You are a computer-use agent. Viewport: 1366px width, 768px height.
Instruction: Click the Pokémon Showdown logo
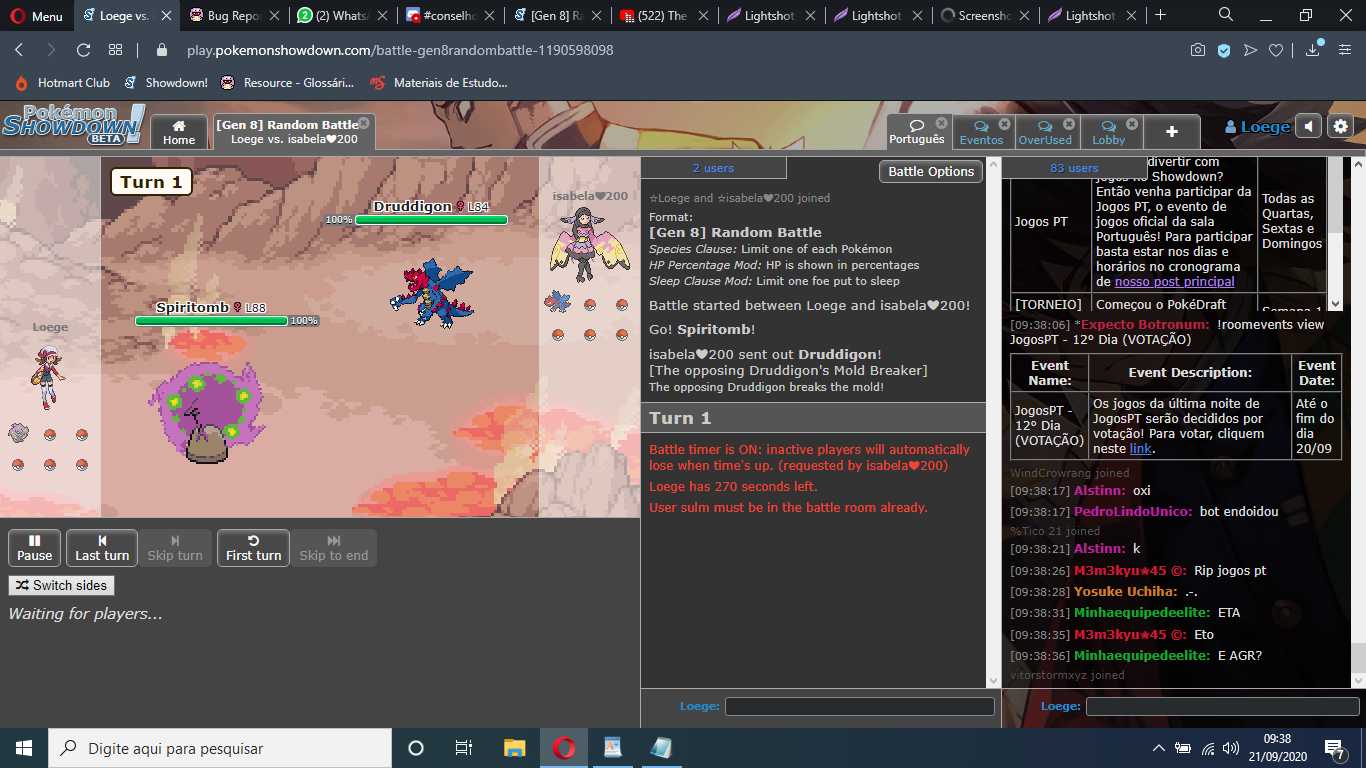72,124
